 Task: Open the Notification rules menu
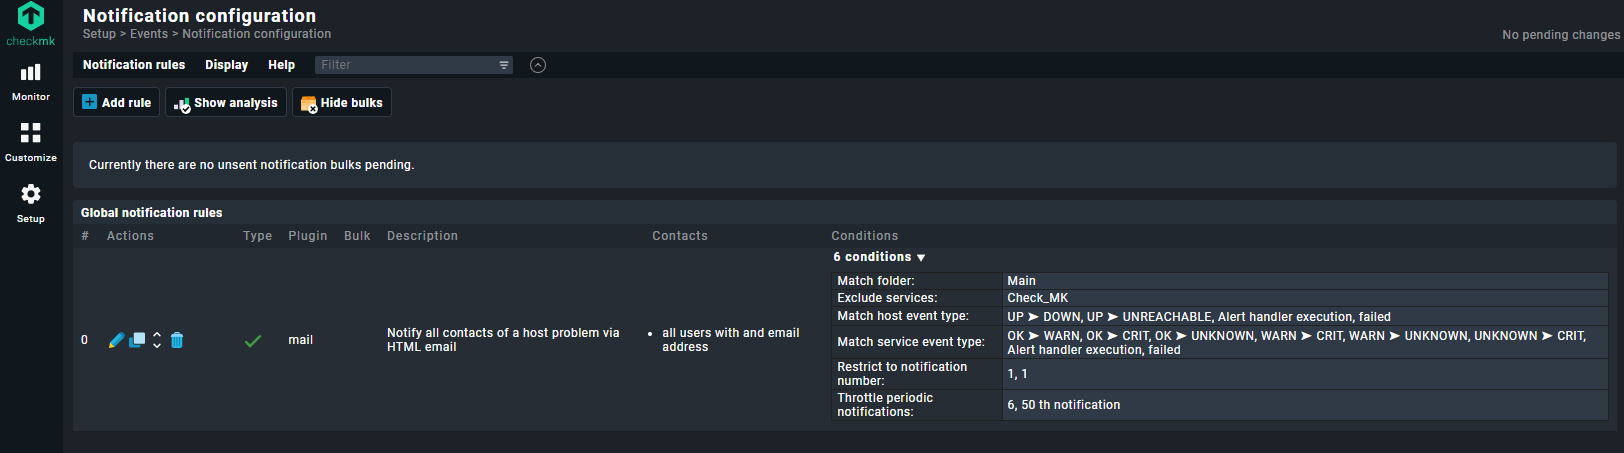tap(134, 65)
